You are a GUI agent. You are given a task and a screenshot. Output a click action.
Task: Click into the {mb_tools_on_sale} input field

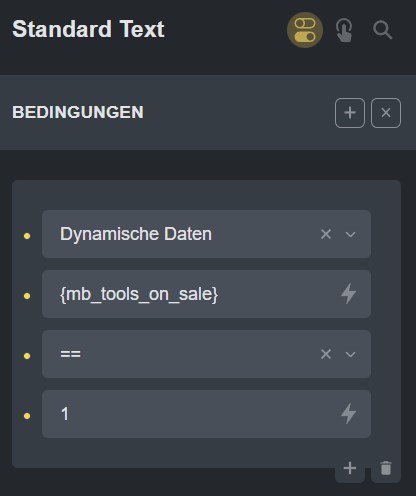206,294
